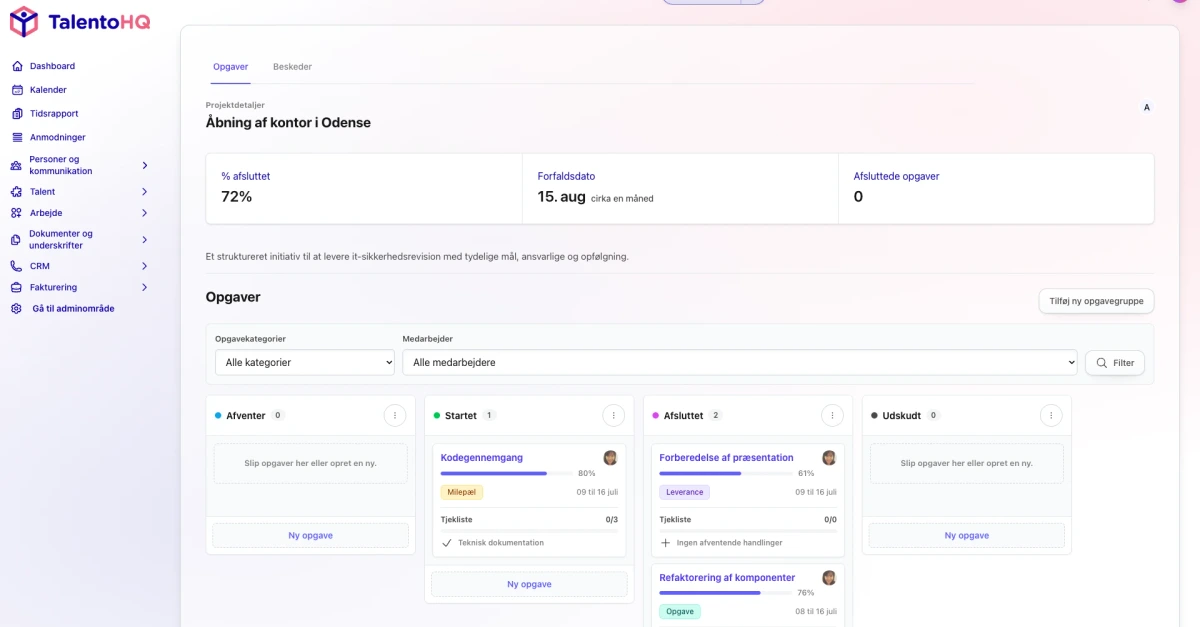Go to Dashboard in the sidebar
This screenshot has width=1200, height=627.
52,66
